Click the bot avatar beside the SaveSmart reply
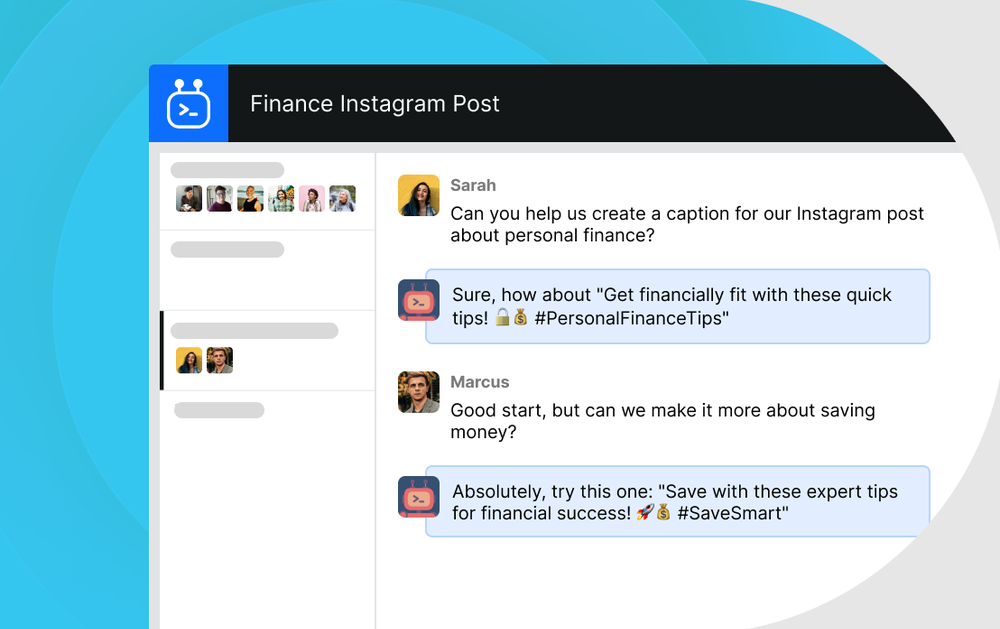Screen dimensions: 1000x629 (419, 496)
